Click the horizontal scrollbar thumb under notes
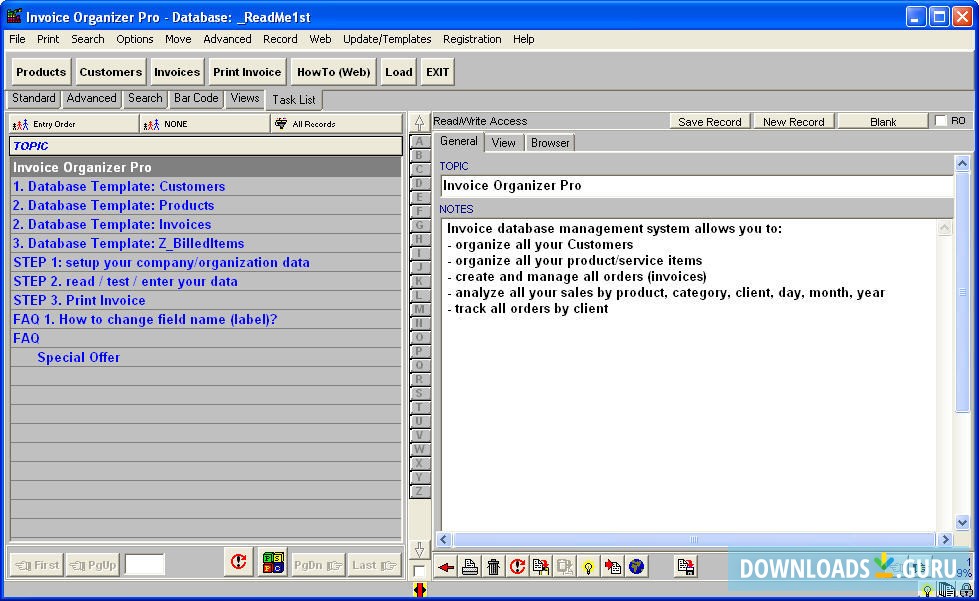The width and height of the screenshot is (979, 601). click(x=694, y=539)
